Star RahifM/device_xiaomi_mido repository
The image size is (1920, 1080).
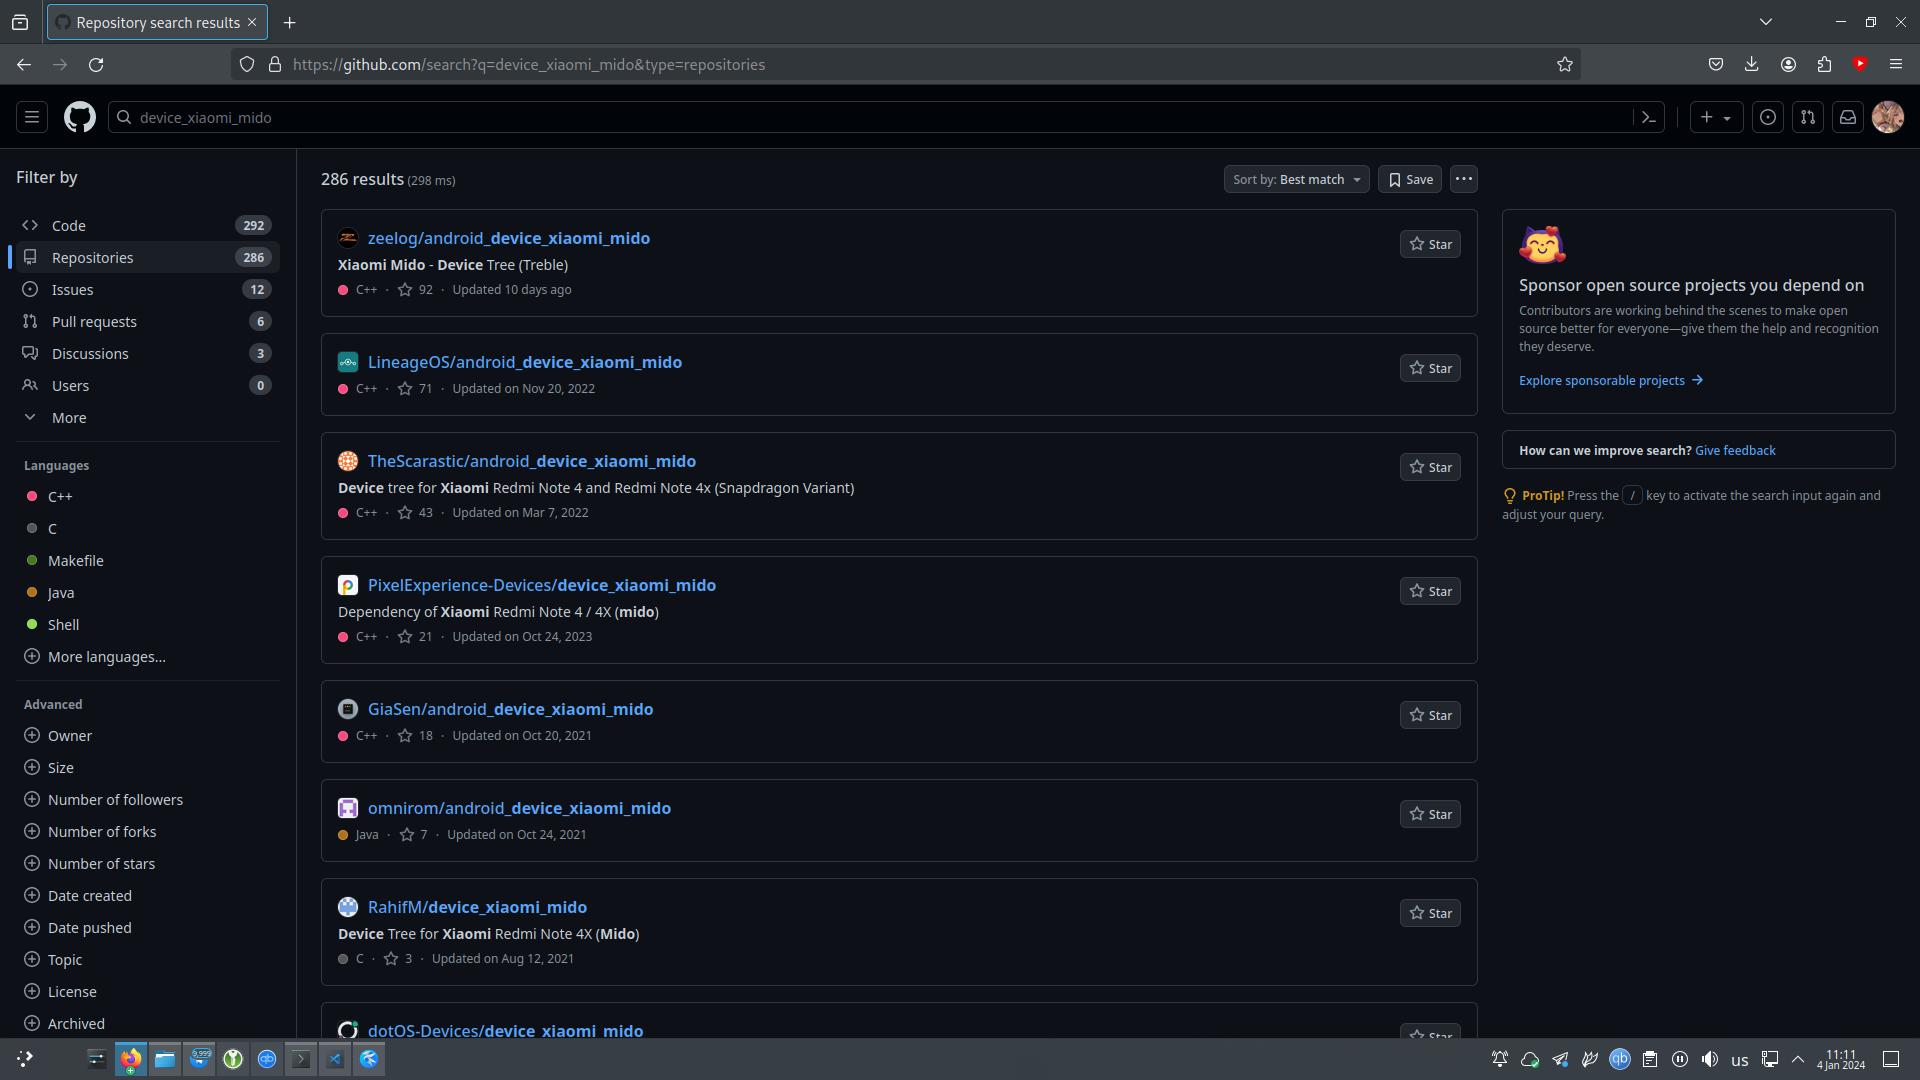[1430, 913]
